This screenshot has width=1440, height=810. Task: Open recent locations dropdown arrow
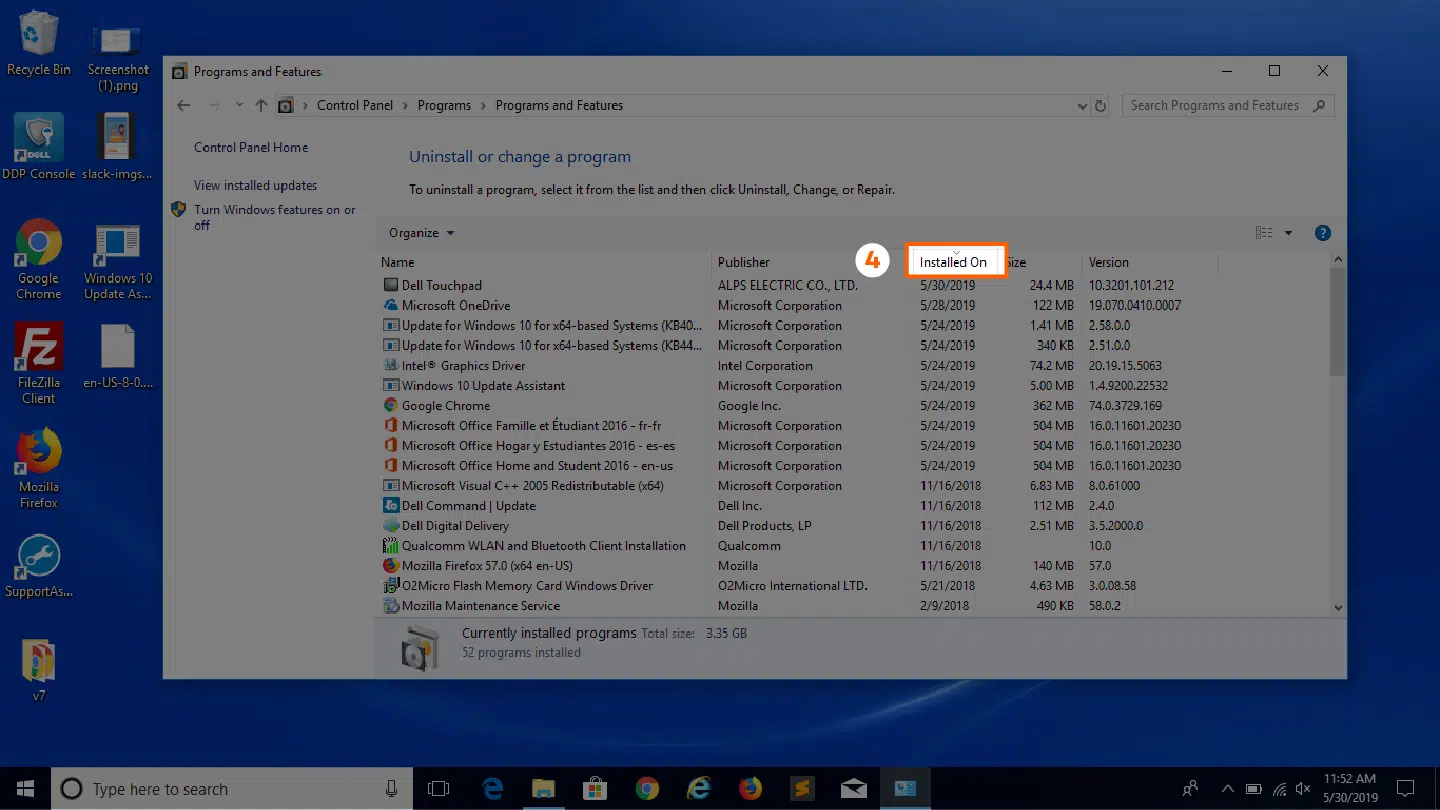239,105
